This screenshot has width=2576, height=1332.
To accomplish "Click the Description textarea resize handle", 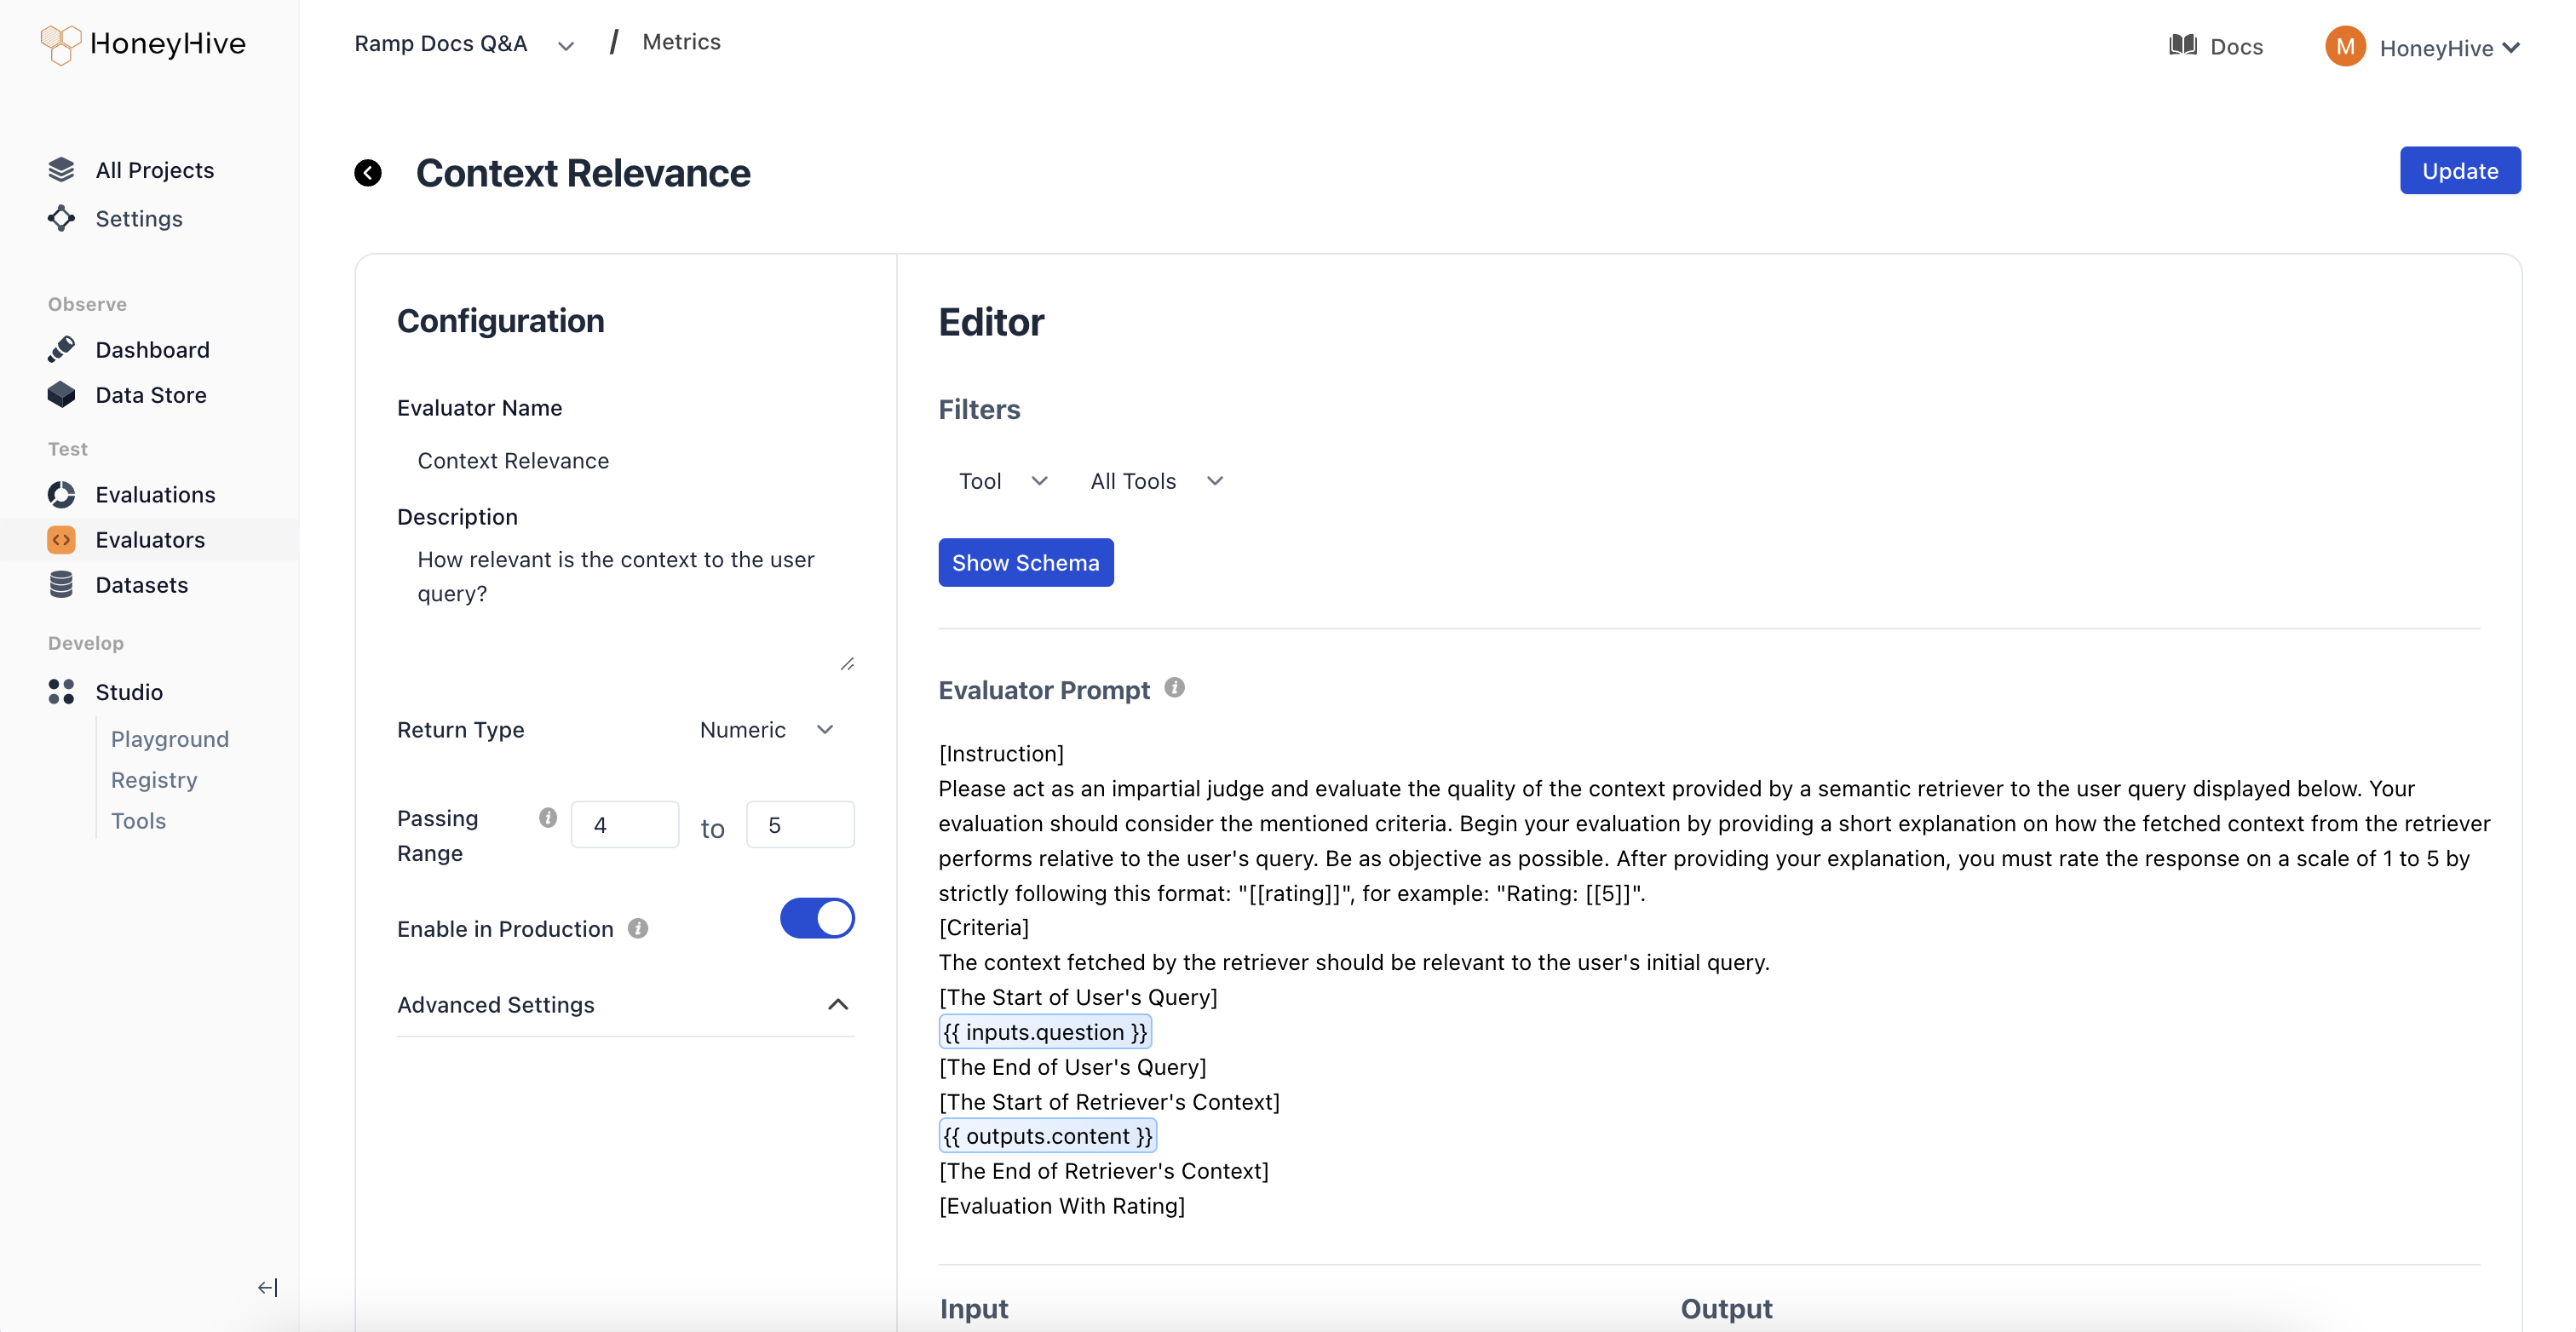I will (x=847, y=664).
